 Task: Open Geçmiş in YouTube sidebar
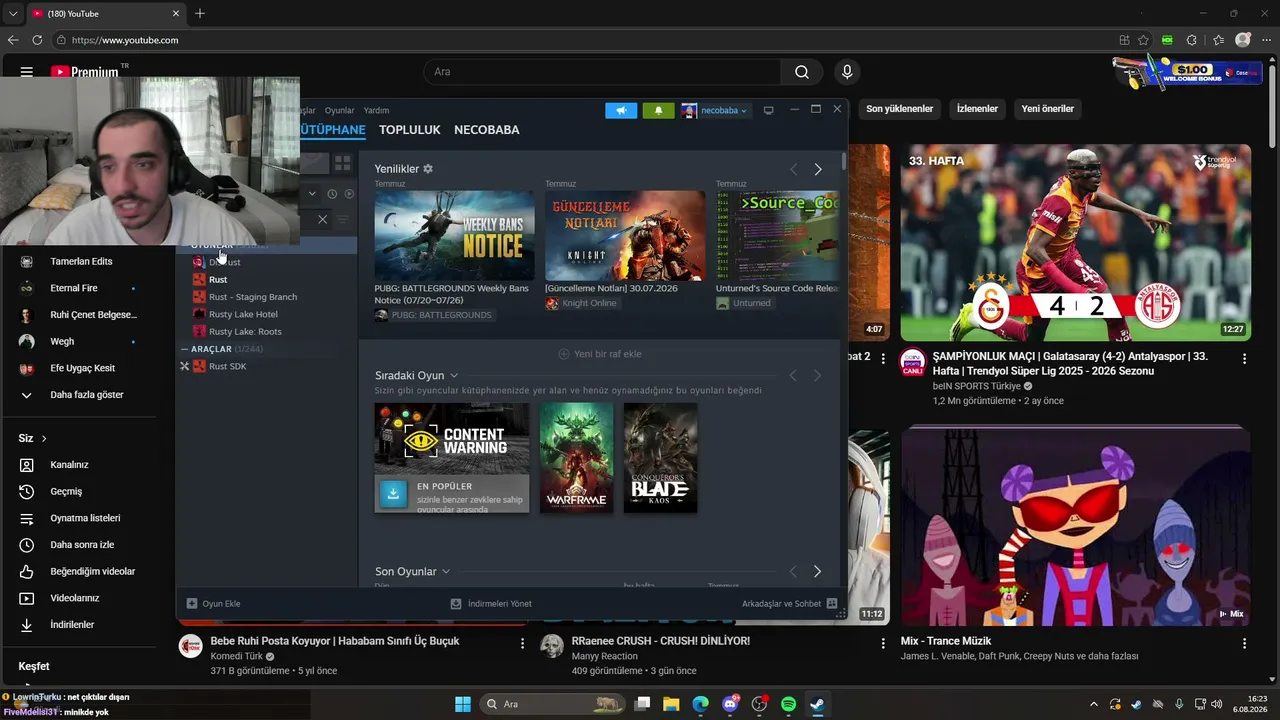[66, 492]
